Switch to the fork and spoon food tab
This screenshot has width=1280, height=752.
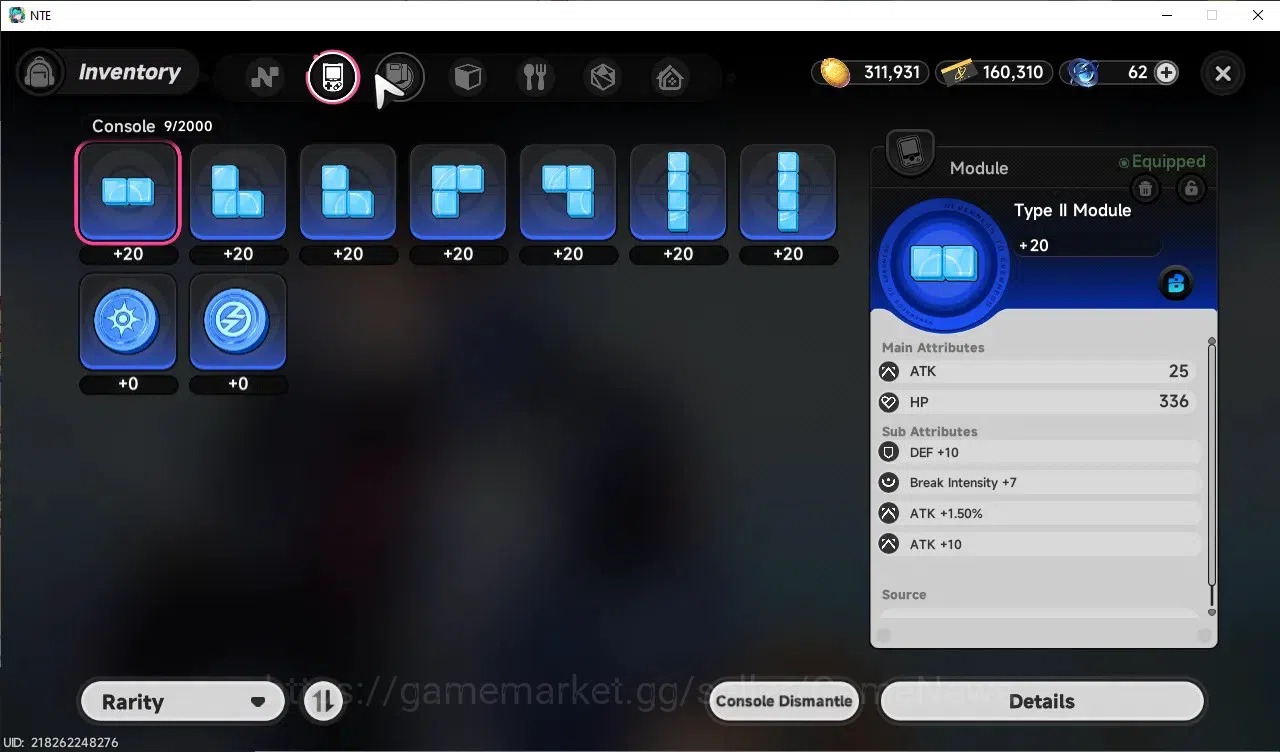click(x=535, y=77)
